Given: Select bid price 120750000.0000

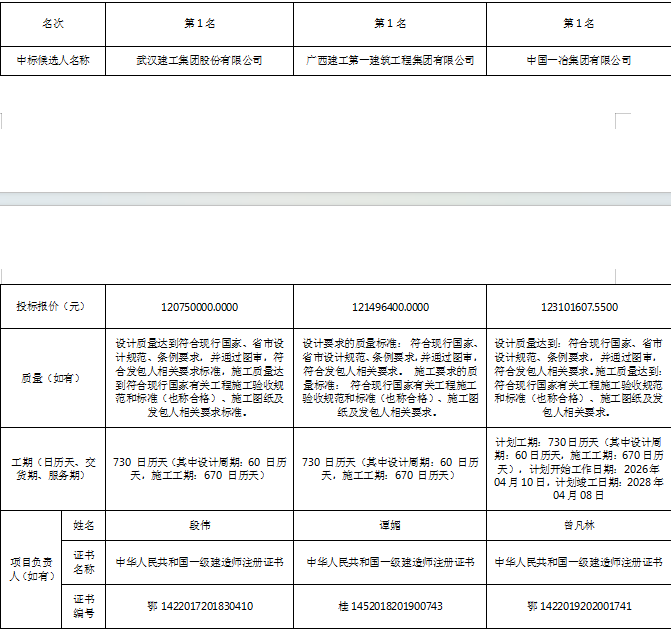Looking at the screenshot, I should (199, 307).
